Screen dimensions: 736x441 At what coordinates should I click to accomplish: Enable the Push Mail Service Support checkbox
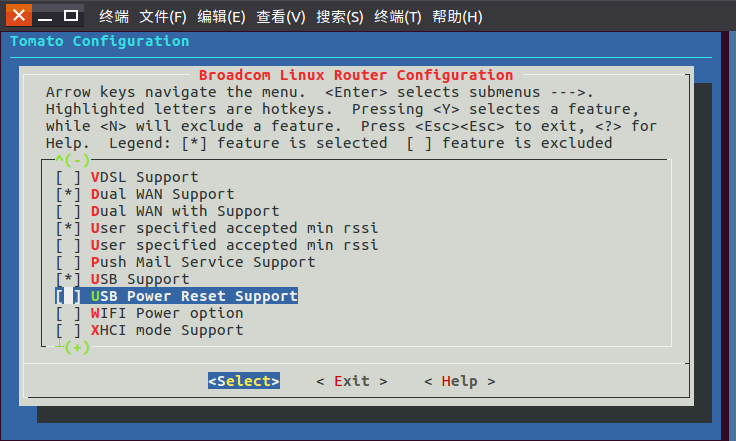click(x=68, y=262)
